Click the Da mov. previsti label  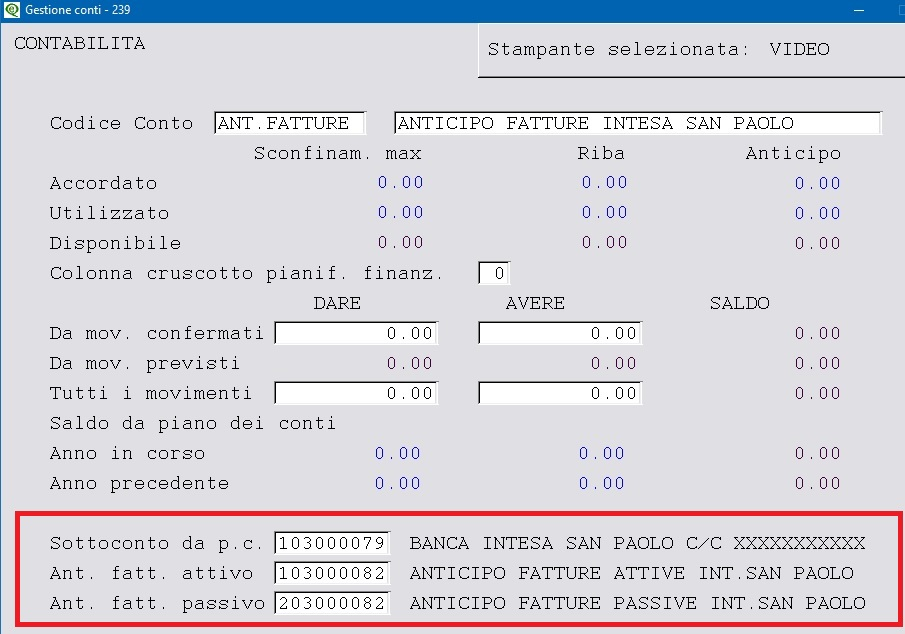tap(145, 364)
